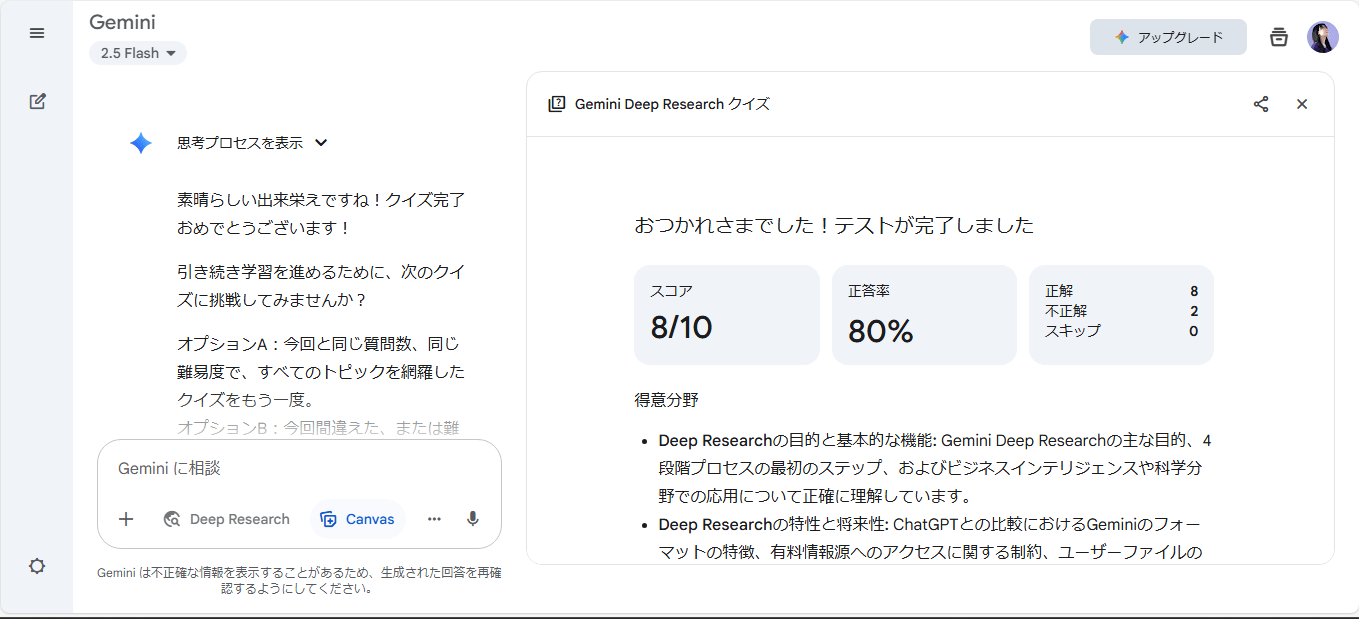Click the アップグレード button
The height and width of the screenshot is (619, 1359).
(1168, 37)
